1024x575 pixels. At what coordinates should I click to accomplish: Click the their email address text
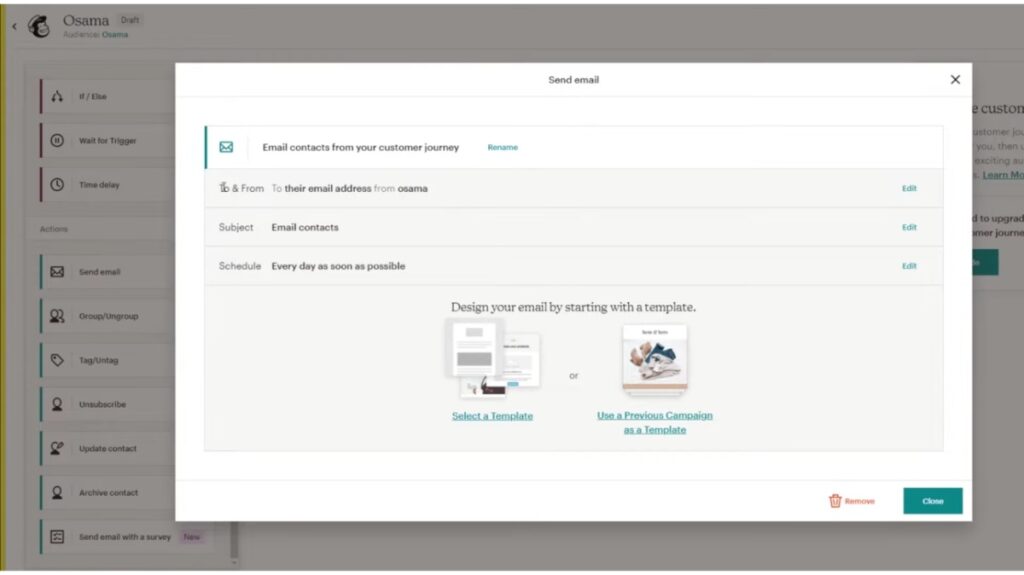point(328,188)
